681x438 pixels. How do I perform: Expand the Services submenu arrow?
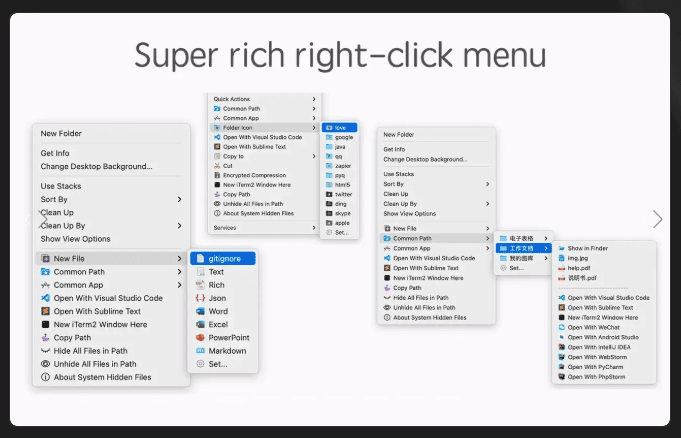(314, 228)
